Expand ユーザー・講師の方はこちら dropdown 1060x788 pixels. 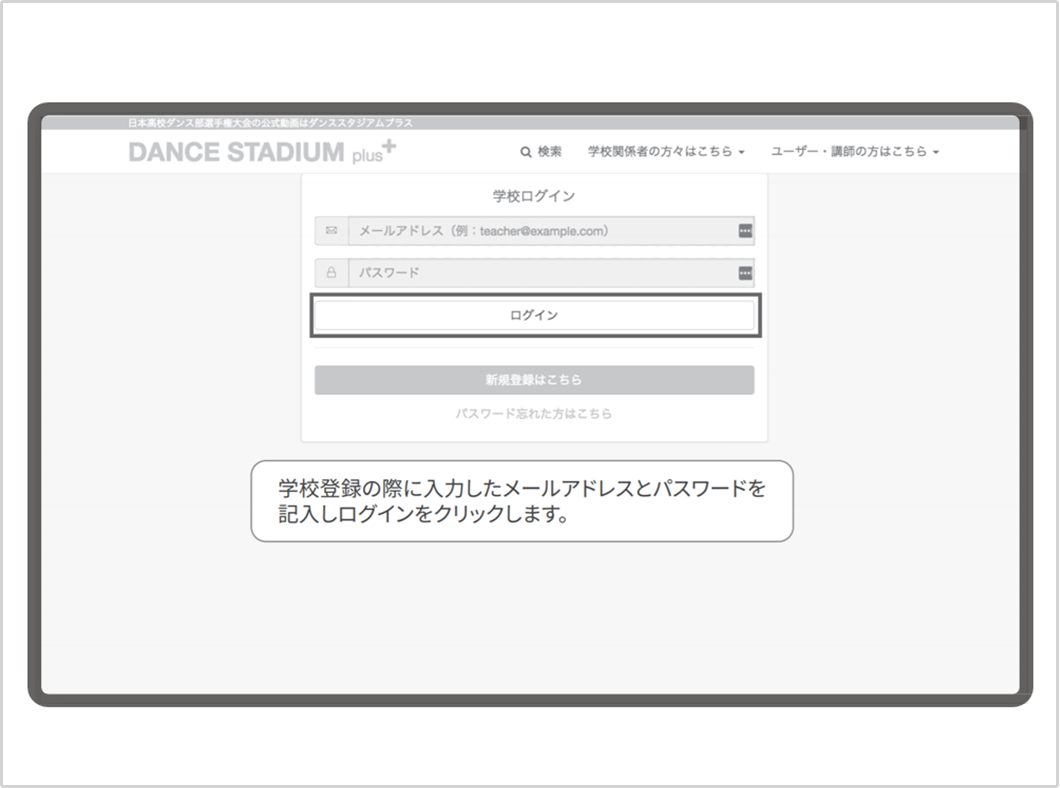tap(855, 151)
